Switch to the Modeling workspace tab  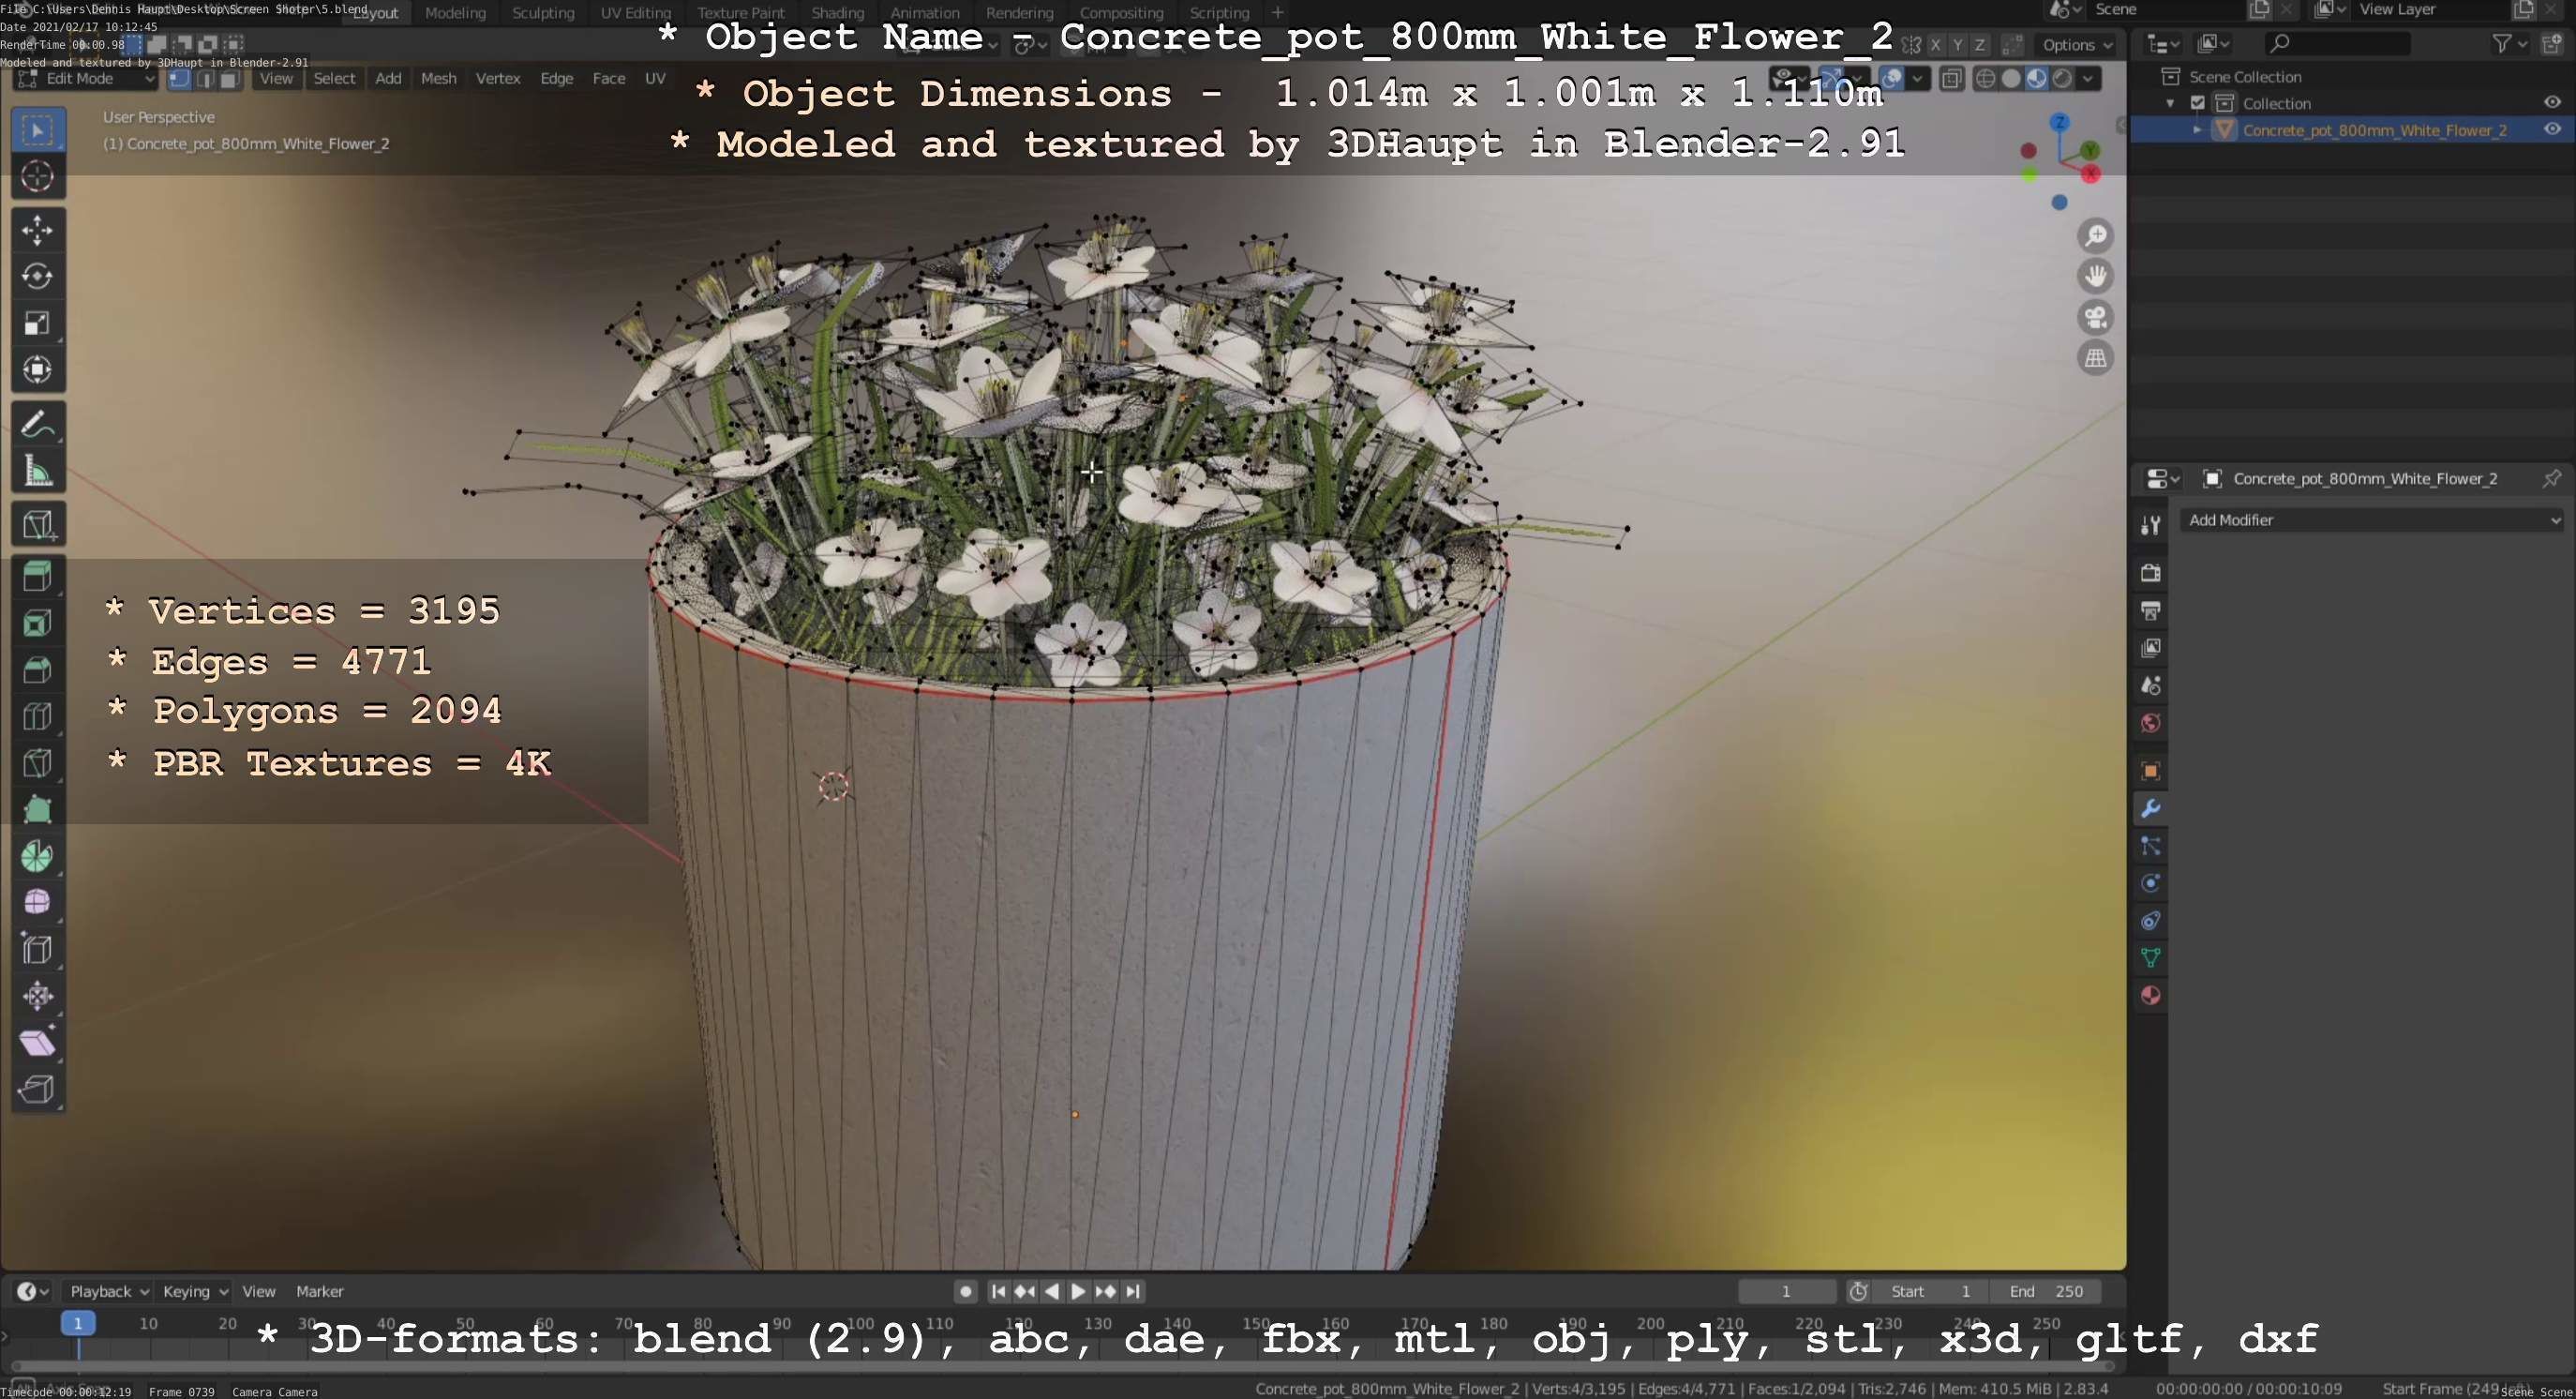tap(455, 13)
